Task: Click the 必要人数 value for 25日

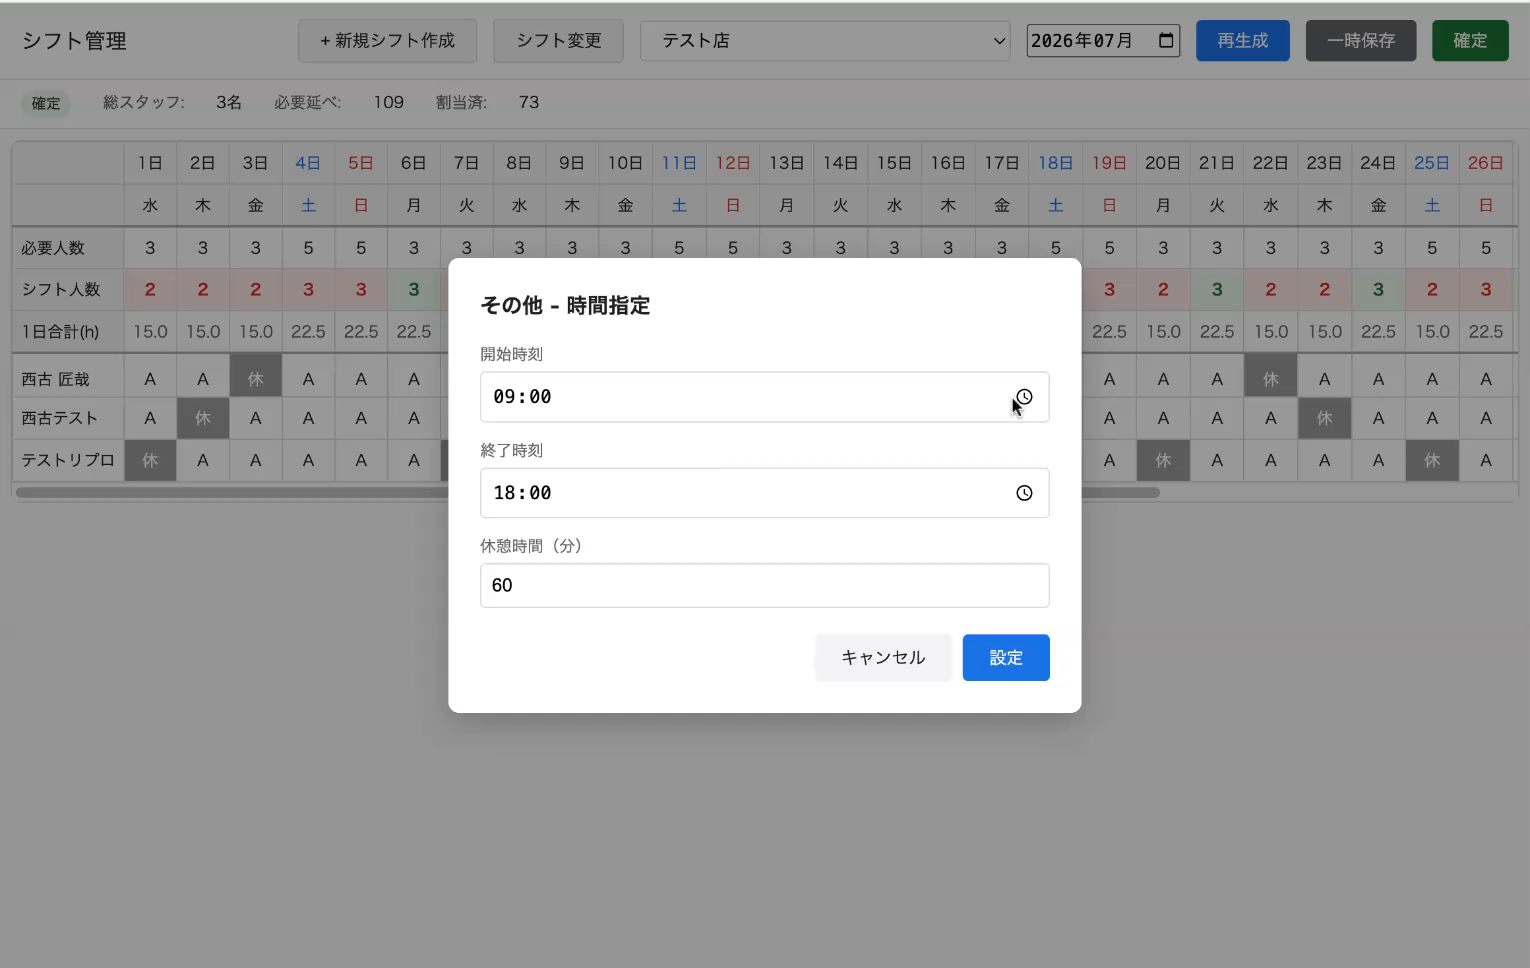Action: 1432,247
